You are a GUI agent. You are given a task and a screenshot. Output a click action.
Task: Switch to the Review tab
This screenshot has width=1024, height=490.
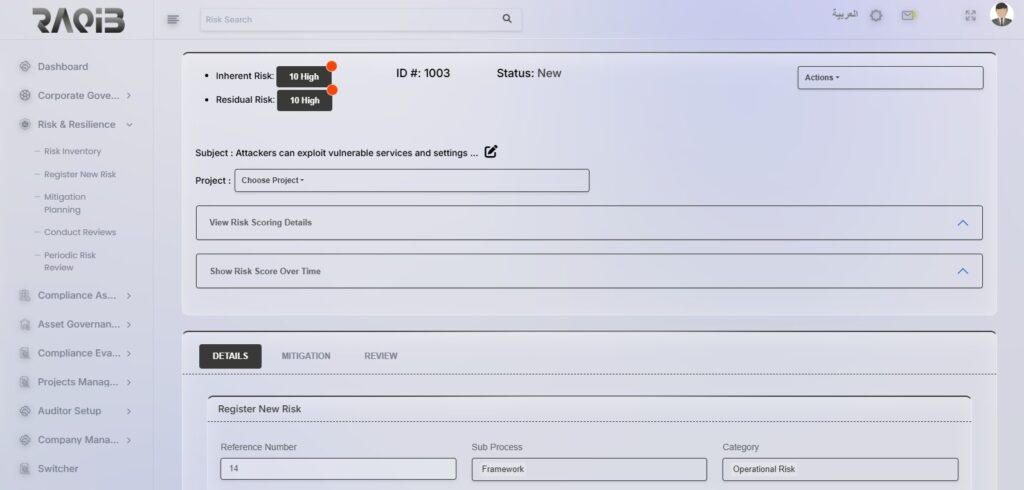[x=380, y=356]
